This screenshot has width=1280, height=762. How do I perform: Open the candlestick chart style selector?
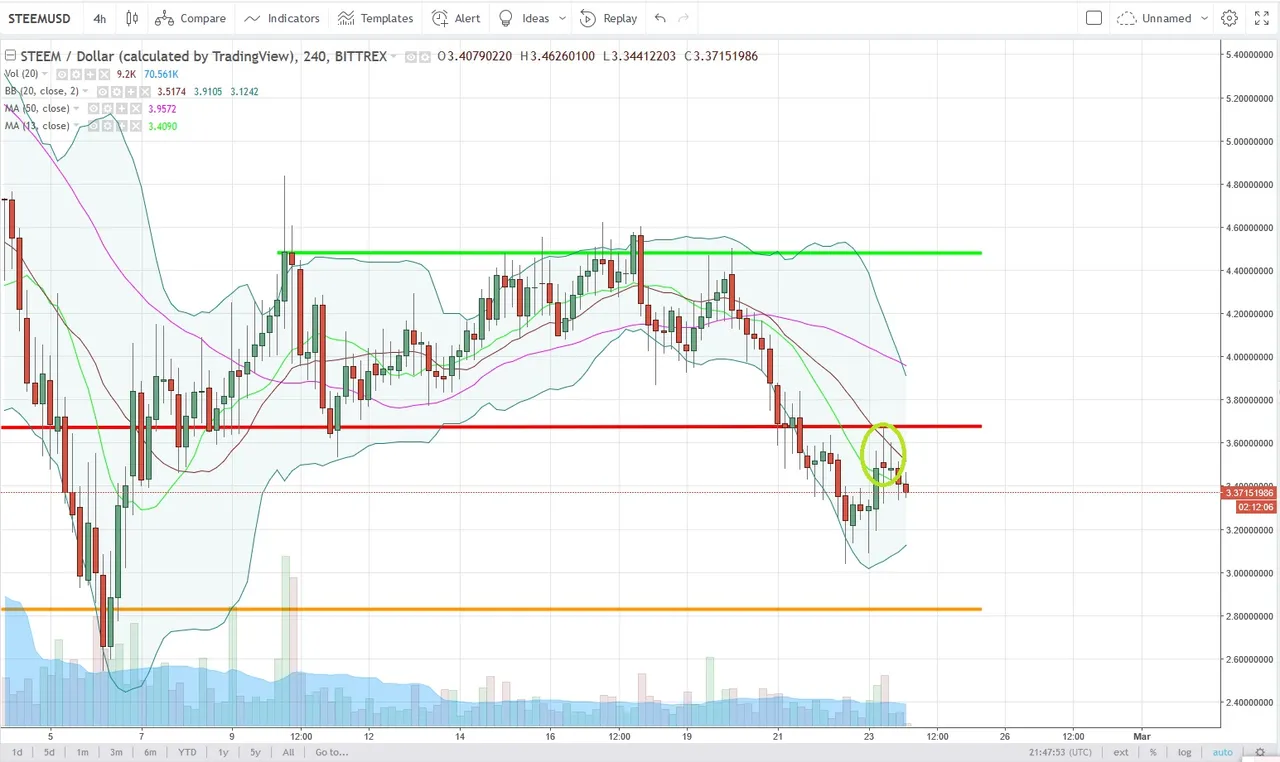pyautogui.click(x=132, y=18)
